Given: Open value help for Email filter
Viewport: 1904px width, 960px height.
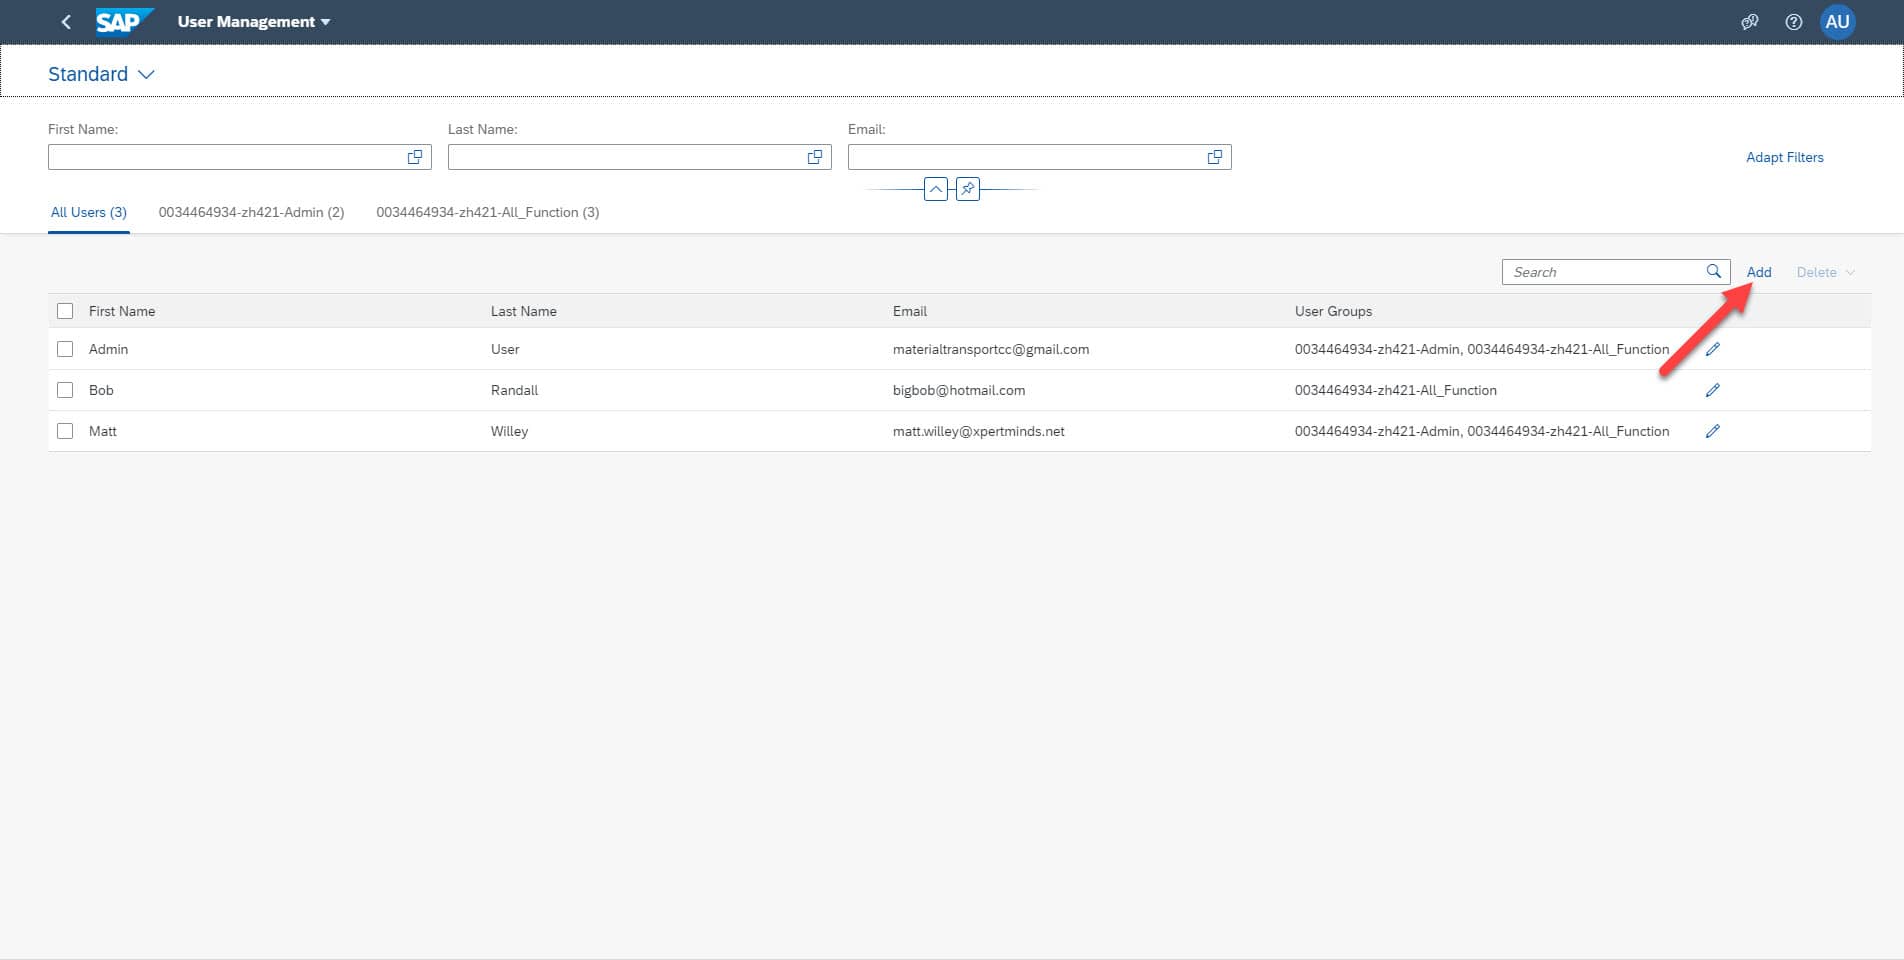Looking at the screenshot, I should [x=1215, y=157].
